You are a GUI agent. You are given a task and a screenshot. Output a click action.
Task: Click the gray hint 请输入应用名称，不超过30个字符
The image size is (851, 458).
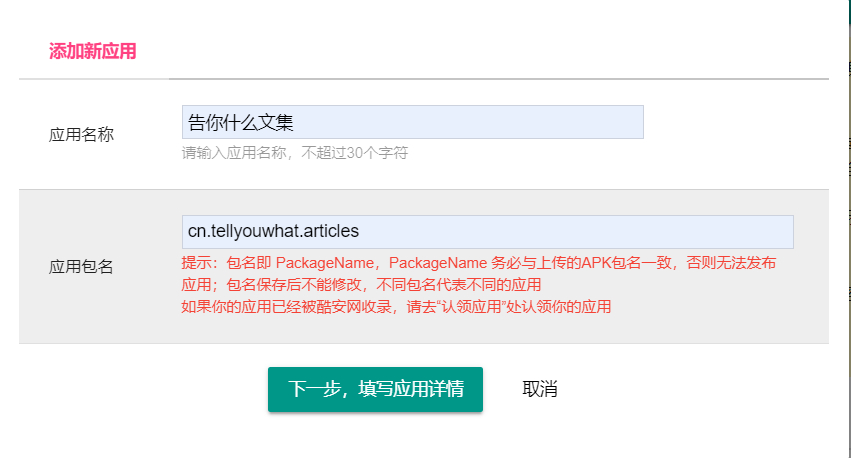click(x=295, y=153)
